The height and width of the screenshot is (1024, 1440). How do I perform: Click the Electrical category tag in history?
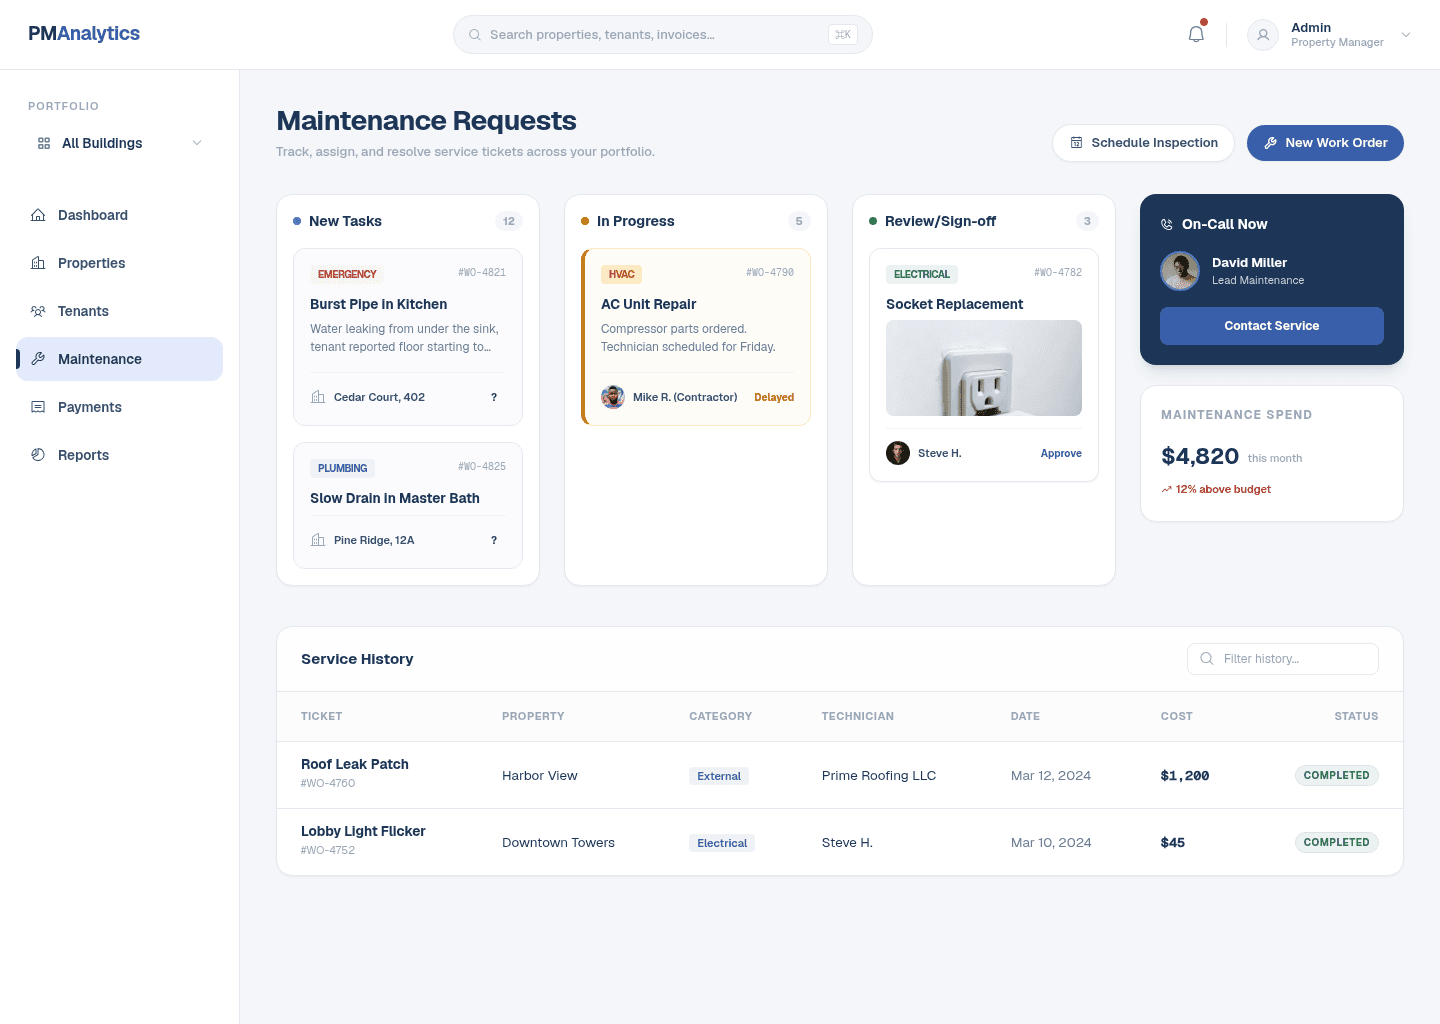[722, 843]
